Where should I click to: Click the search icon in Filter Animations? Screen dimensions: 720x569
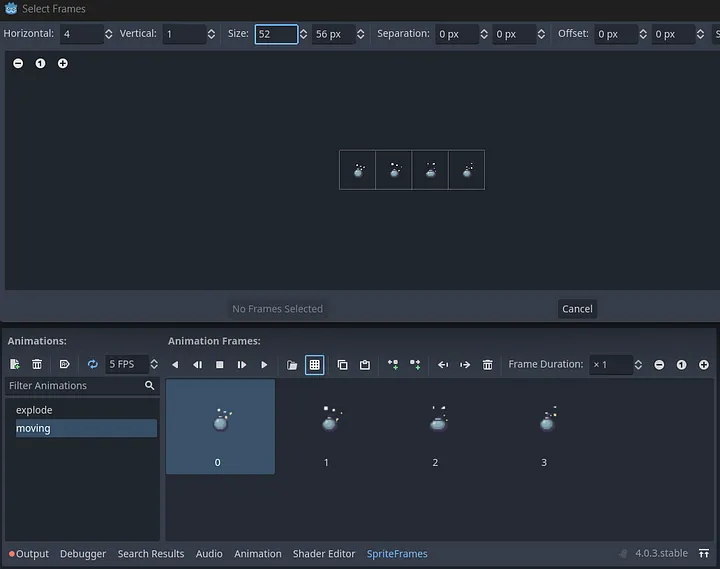coord(150,385)
